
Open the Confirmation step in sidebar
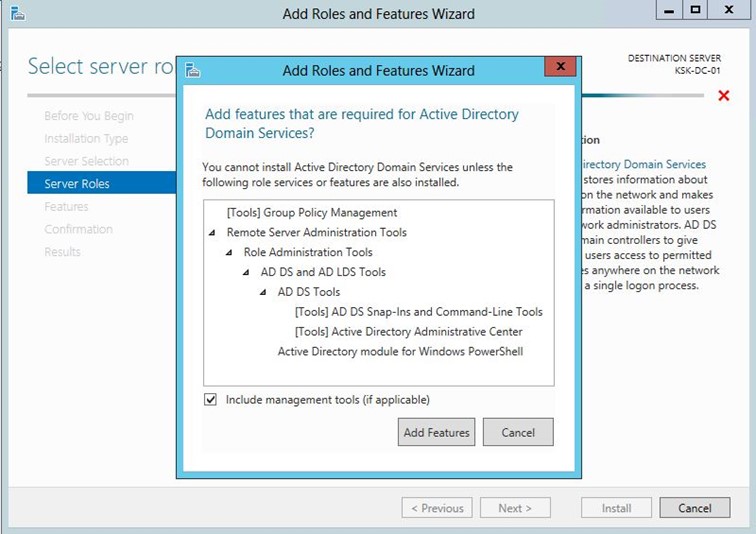[78, 229]
